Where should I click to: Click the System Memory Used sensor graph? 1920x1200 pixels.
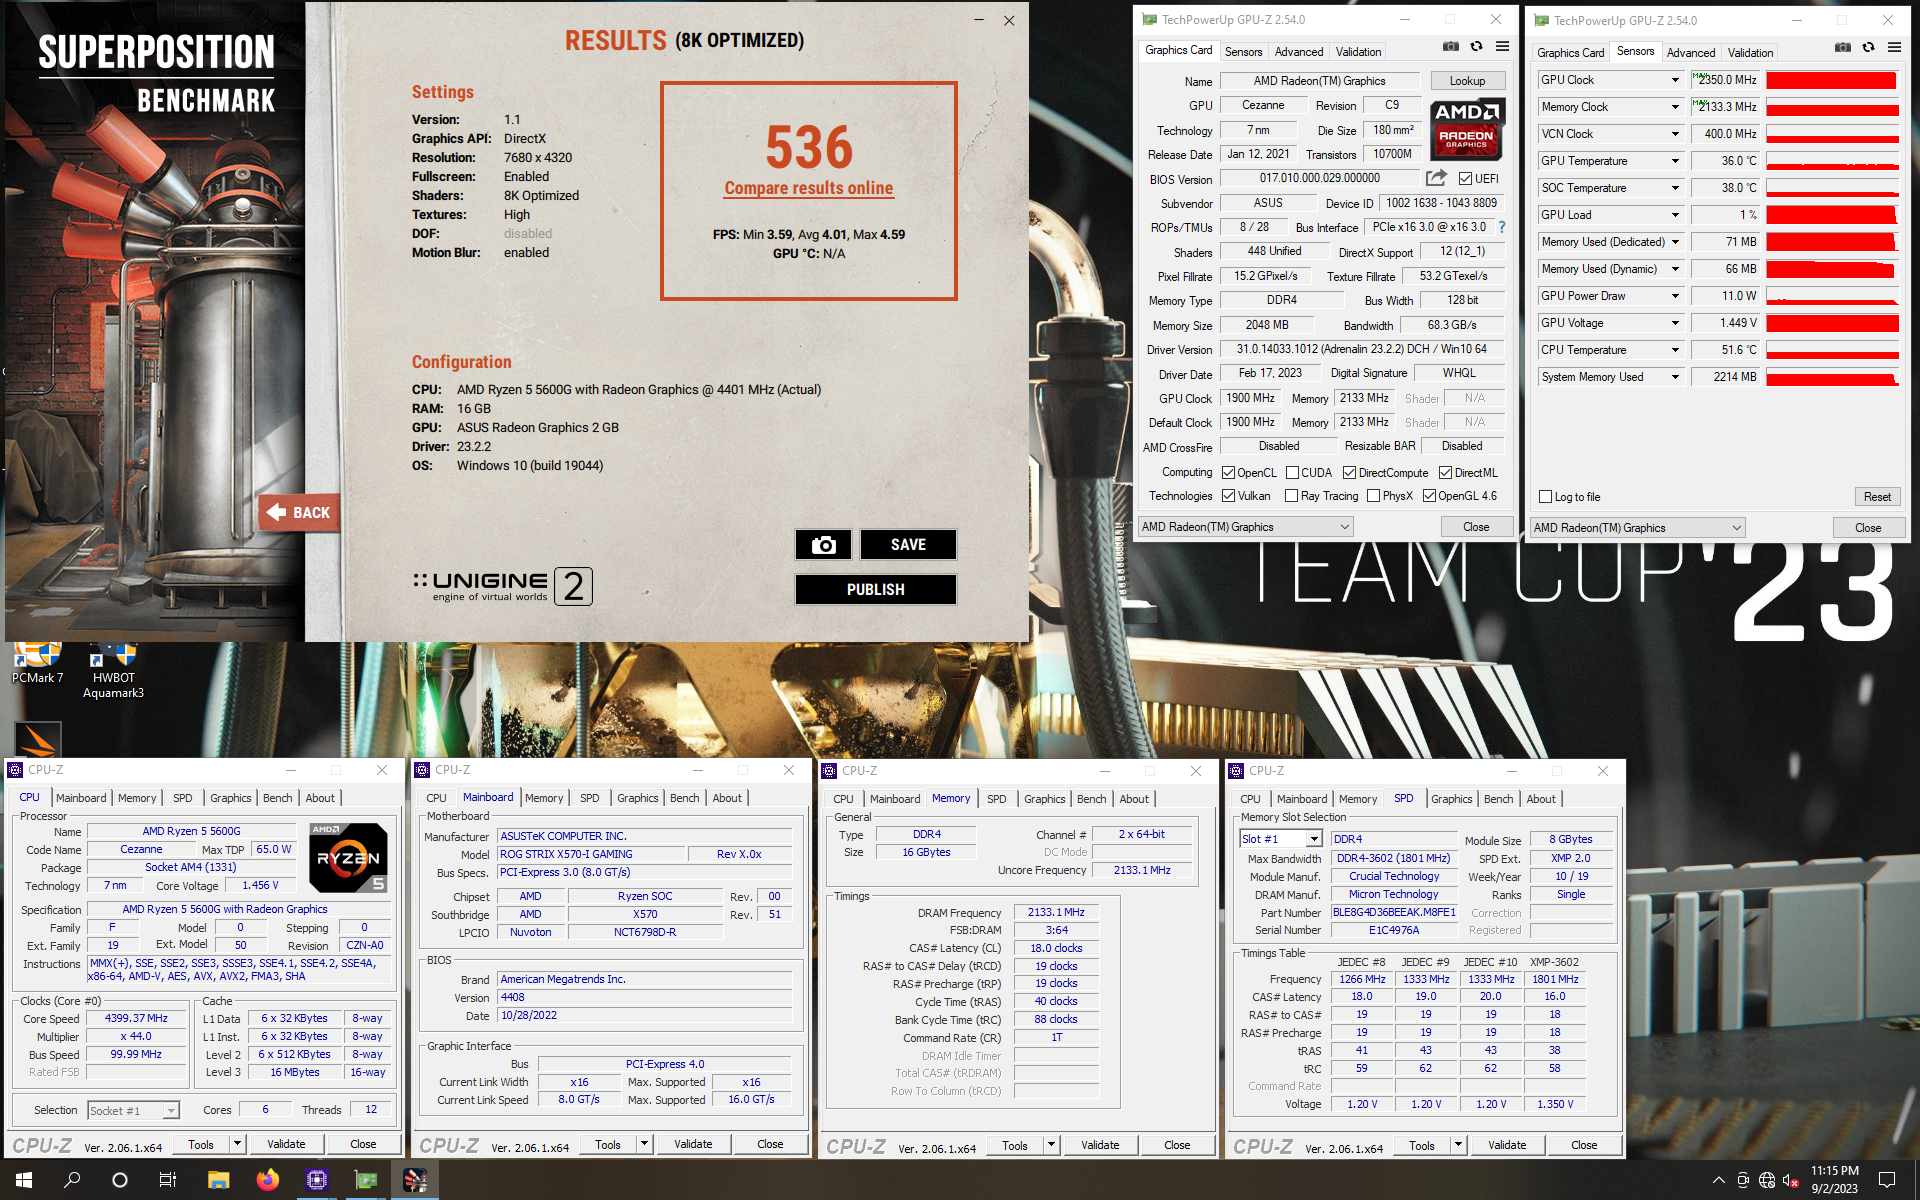click(x=1832, y=377)
